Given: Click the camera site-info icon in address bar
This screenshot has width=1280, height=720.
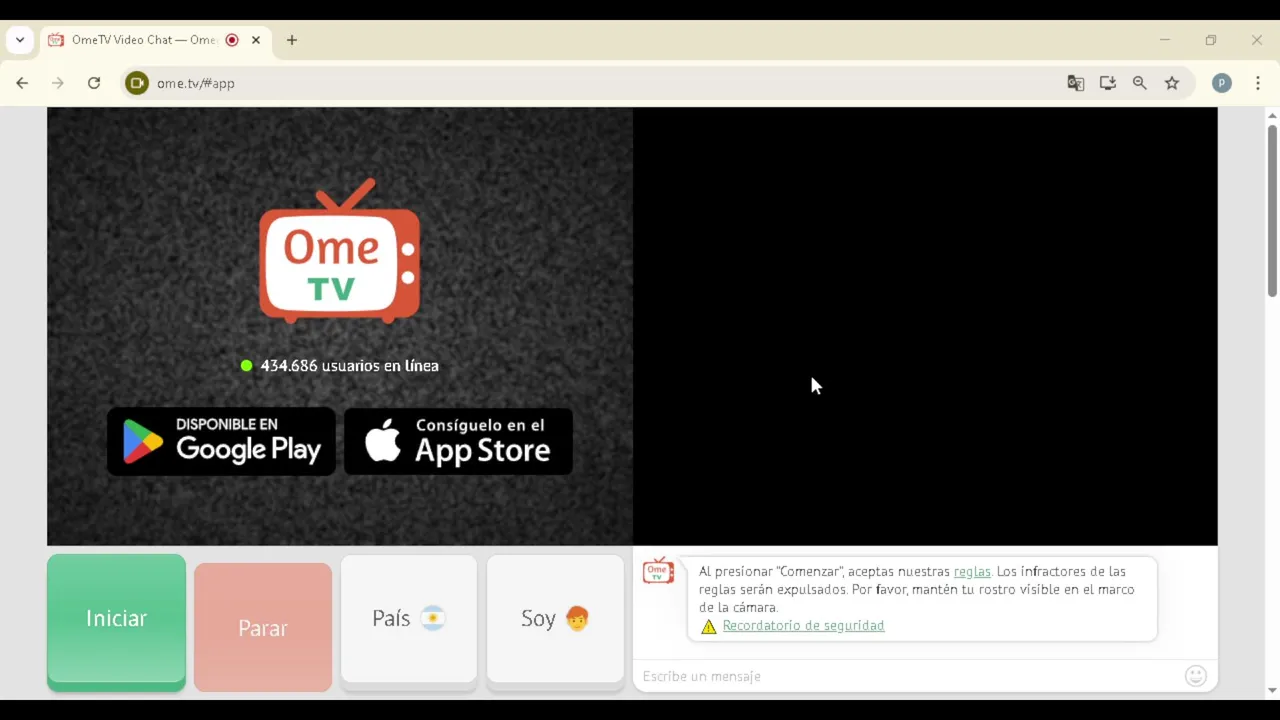Looking at the screenshot, I should pyautogui.click(x=137, y=83).
